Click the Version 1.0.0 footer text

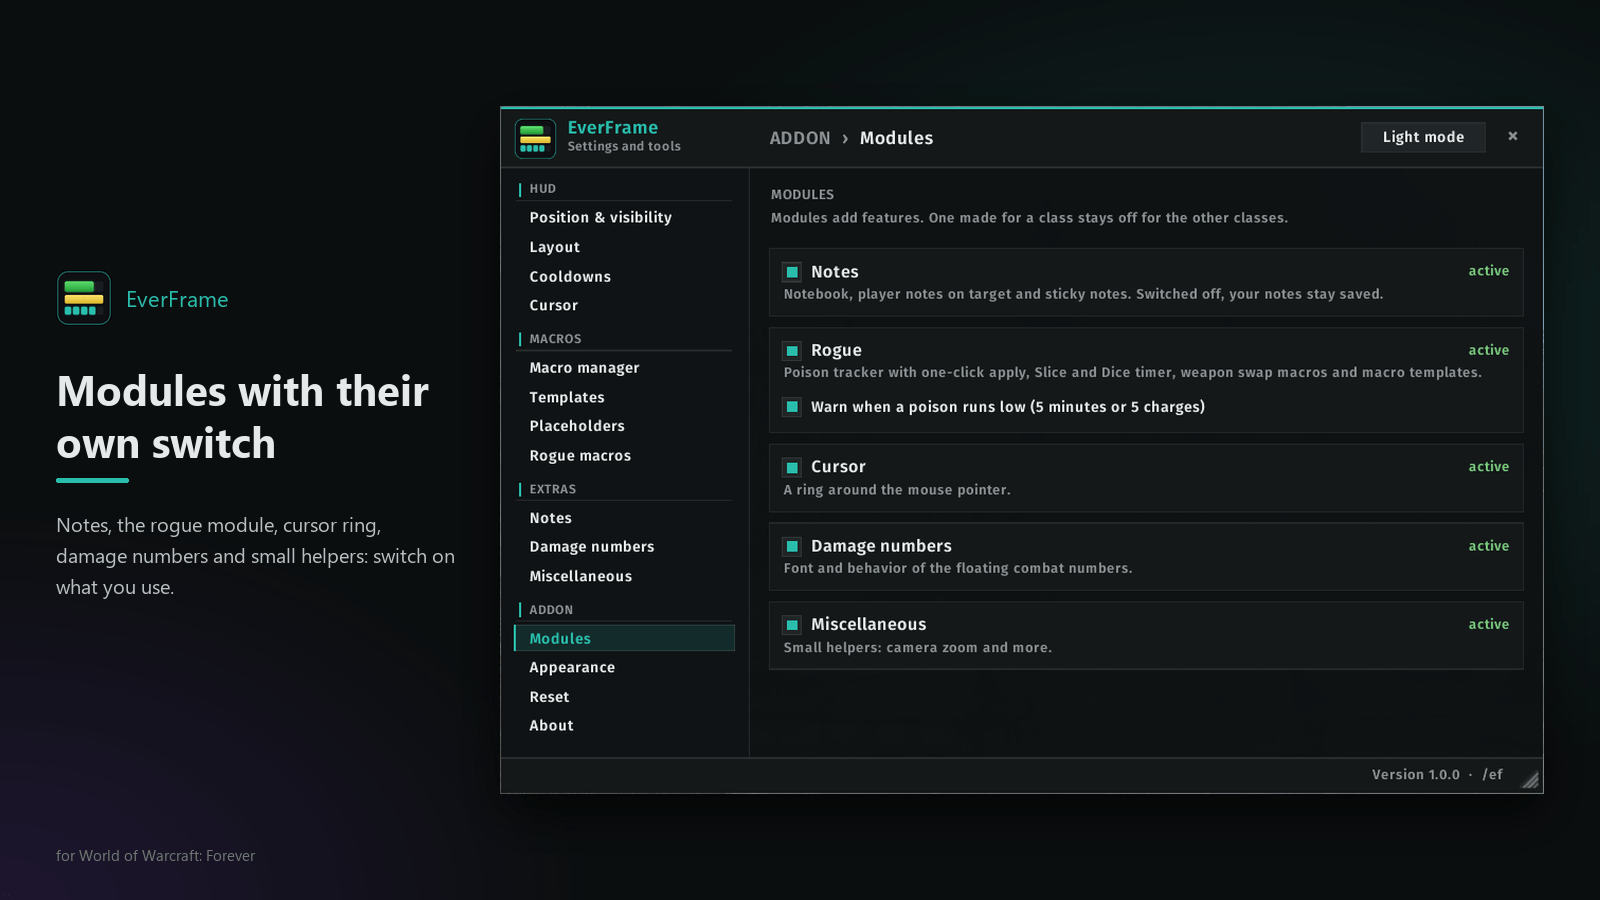pyautogui.click(x=1415, y=775)
